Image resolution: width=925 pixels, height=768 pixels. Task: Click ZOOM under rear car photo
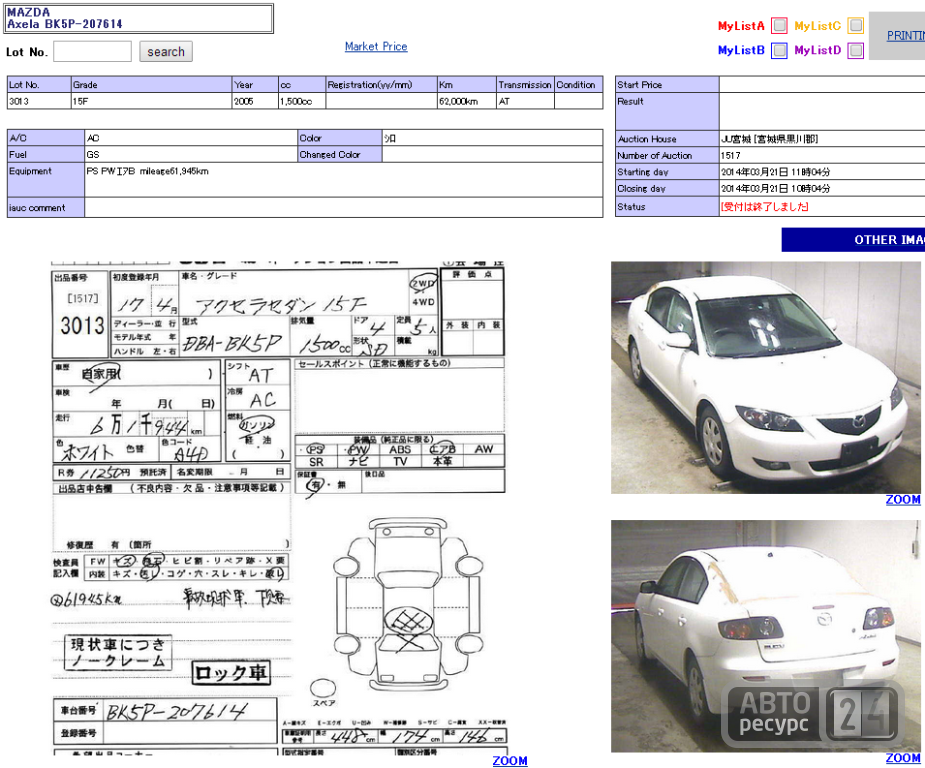point(903,758)
